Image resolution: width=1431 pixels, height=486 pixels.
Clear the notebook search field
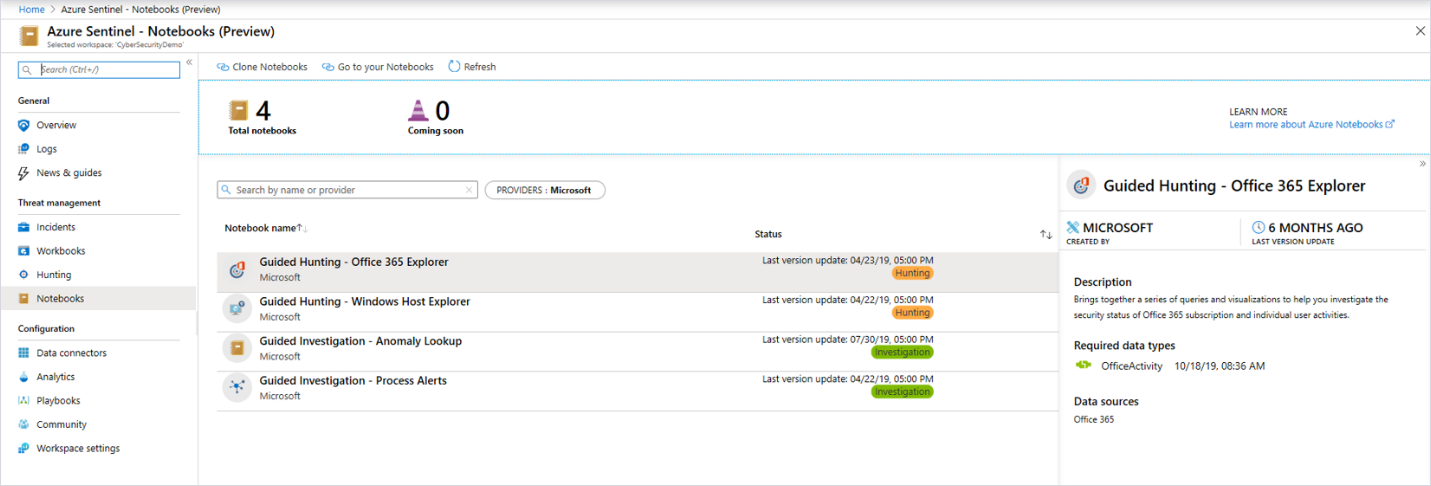coord(470,190)
